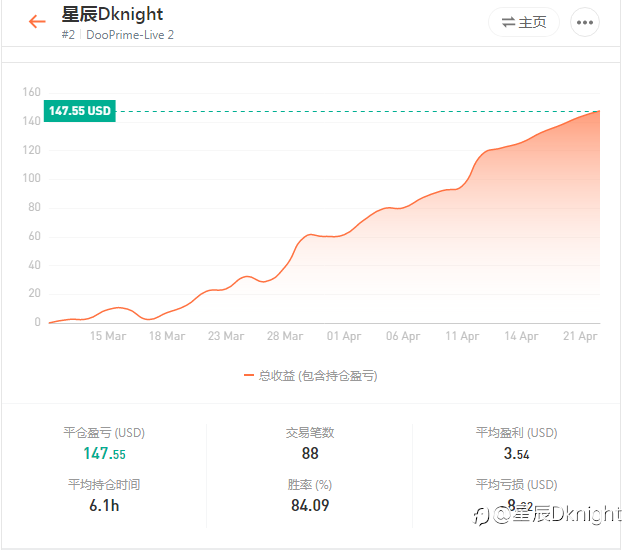
Task: Click the 21 Apr axis date
Action: pyautogui.click(x=580, y=336)
